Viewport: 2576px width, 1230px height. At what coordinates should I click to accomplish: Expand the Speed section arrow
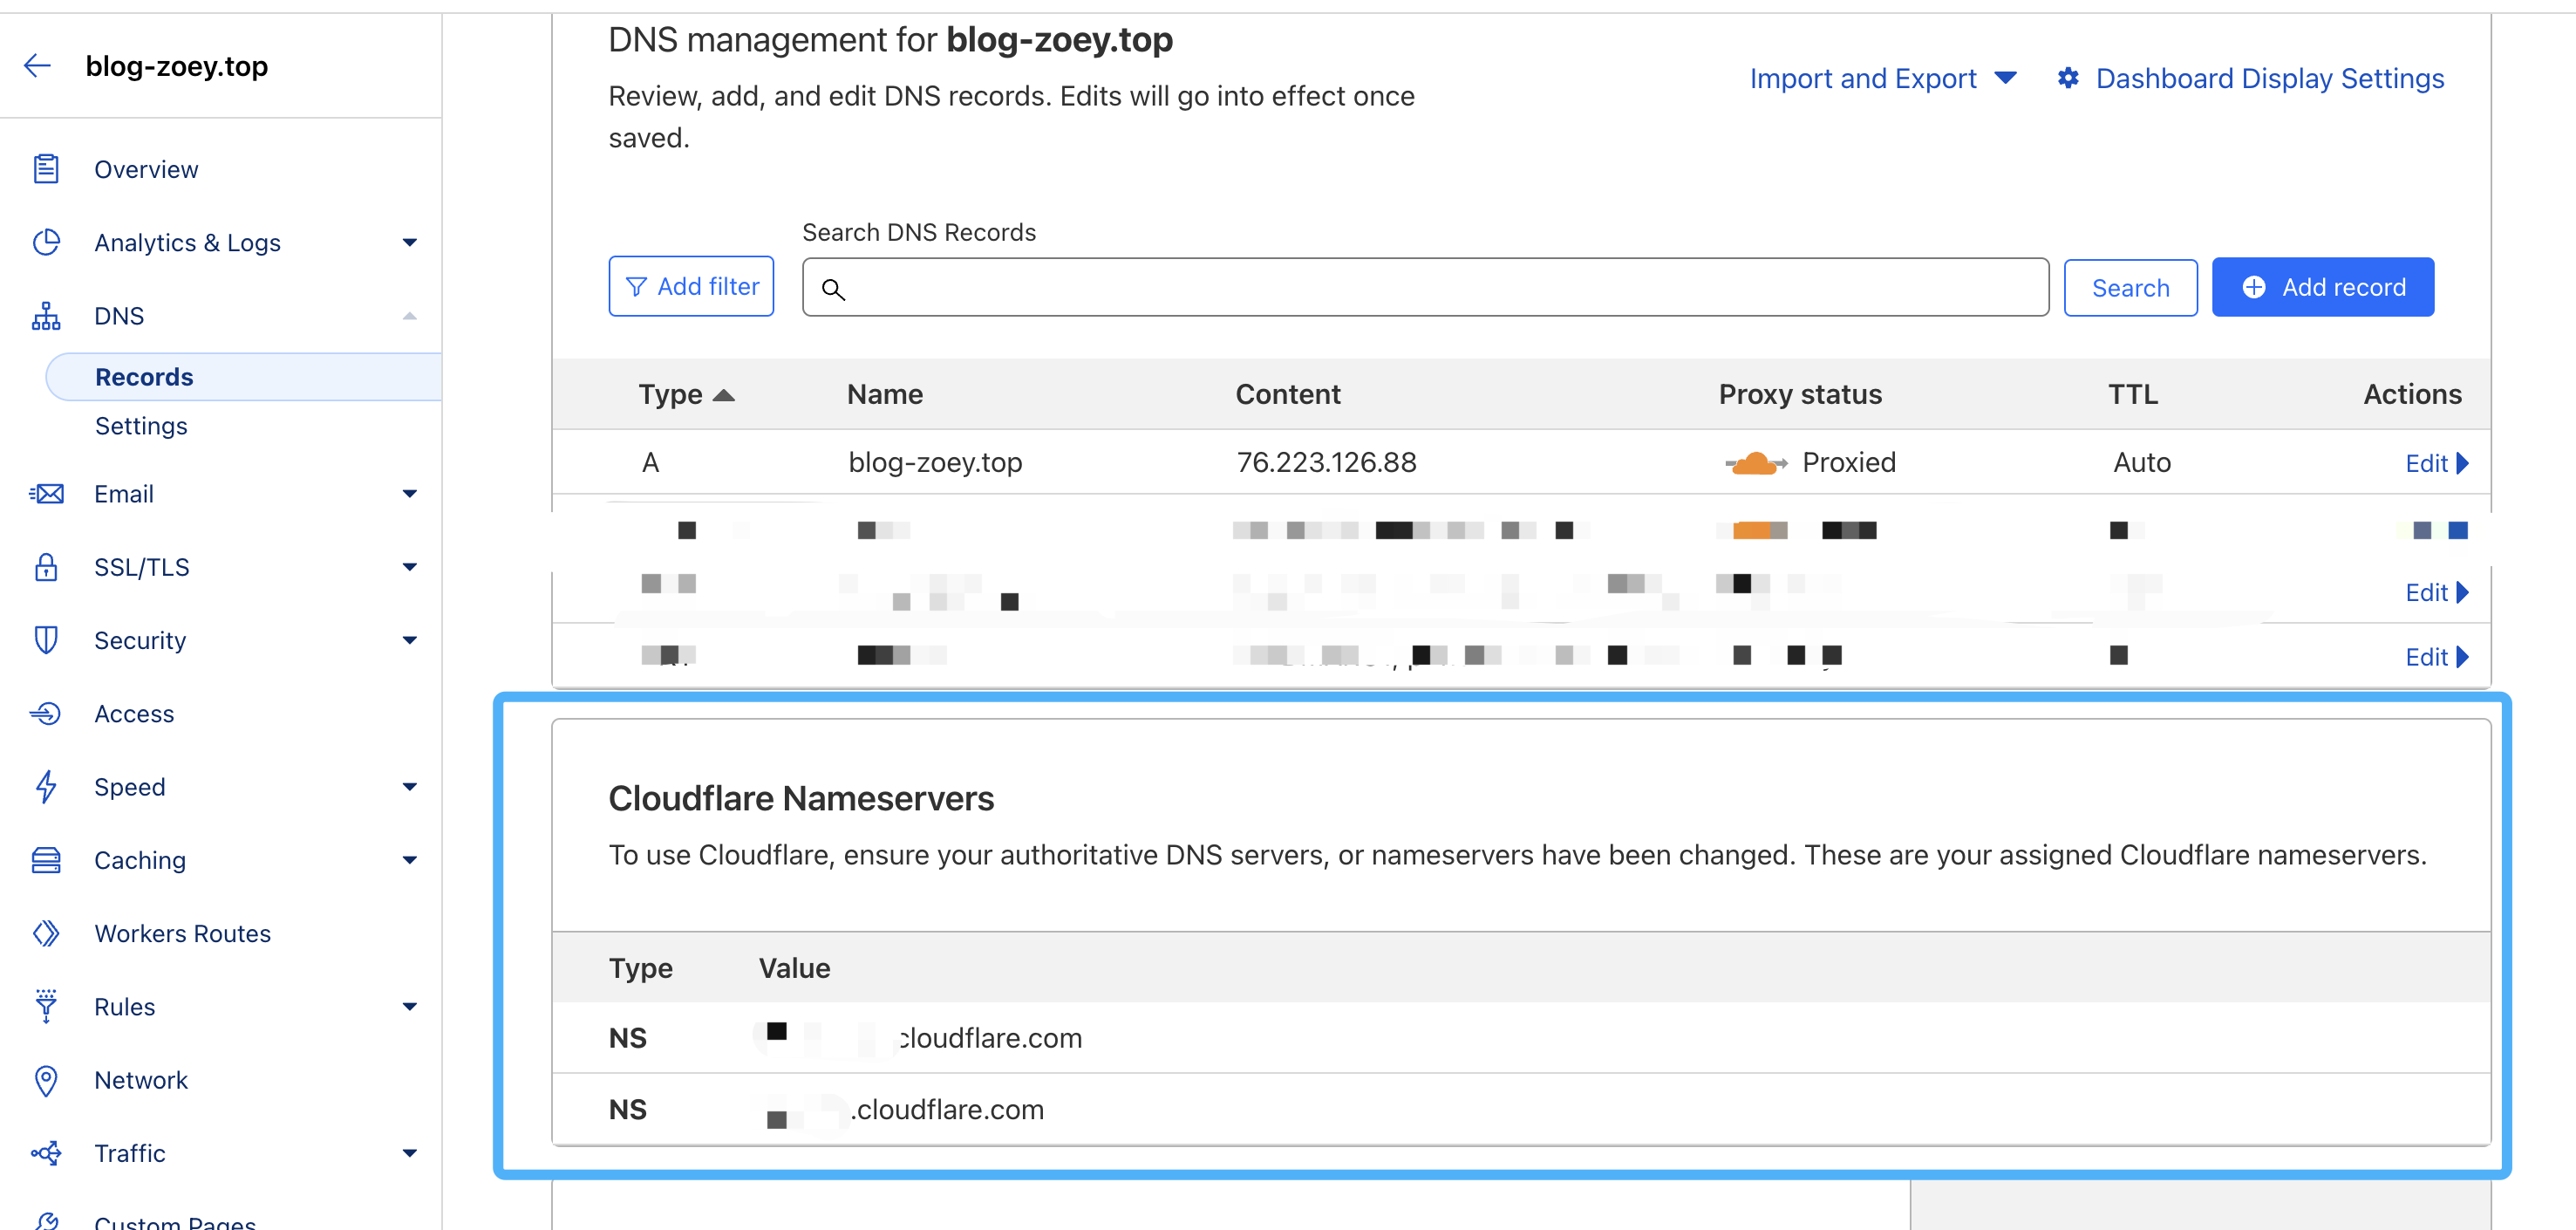point(409,787)
